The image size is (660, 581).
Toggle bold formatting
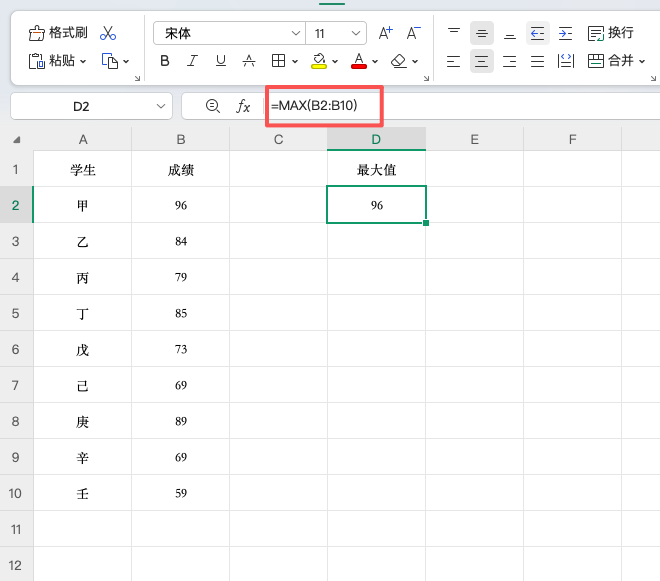click(x=165, y=61)
